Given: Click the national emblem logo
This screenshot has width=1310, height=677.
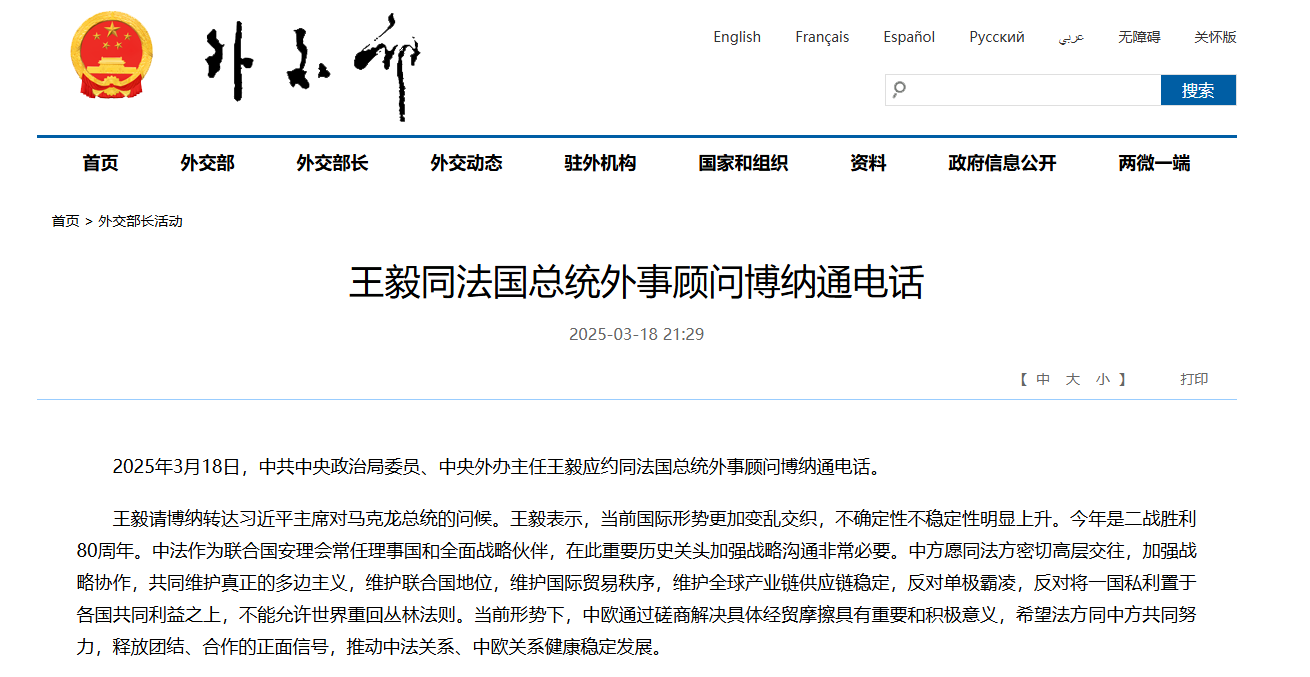Looking at the screenshot, I should pos(112,57).
